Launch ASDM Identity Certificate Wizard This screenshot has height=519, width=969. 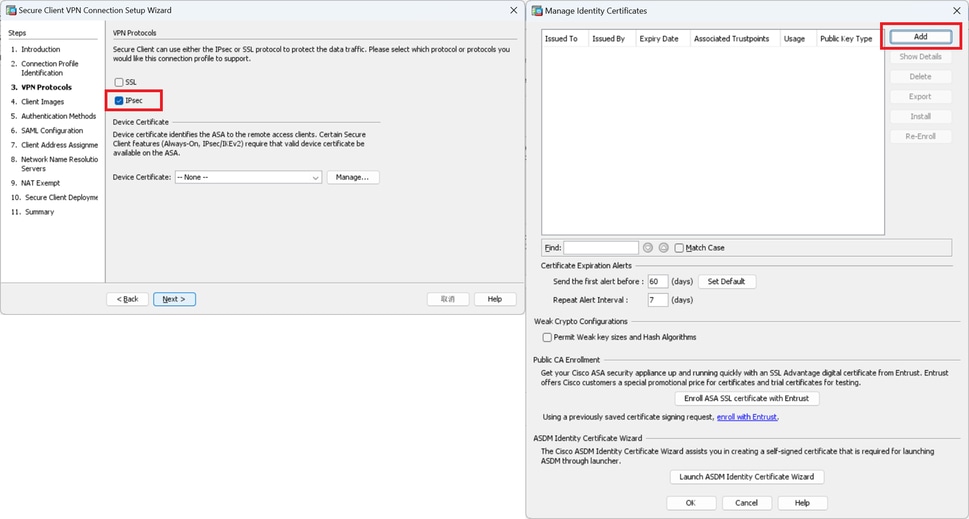point(747,477)
